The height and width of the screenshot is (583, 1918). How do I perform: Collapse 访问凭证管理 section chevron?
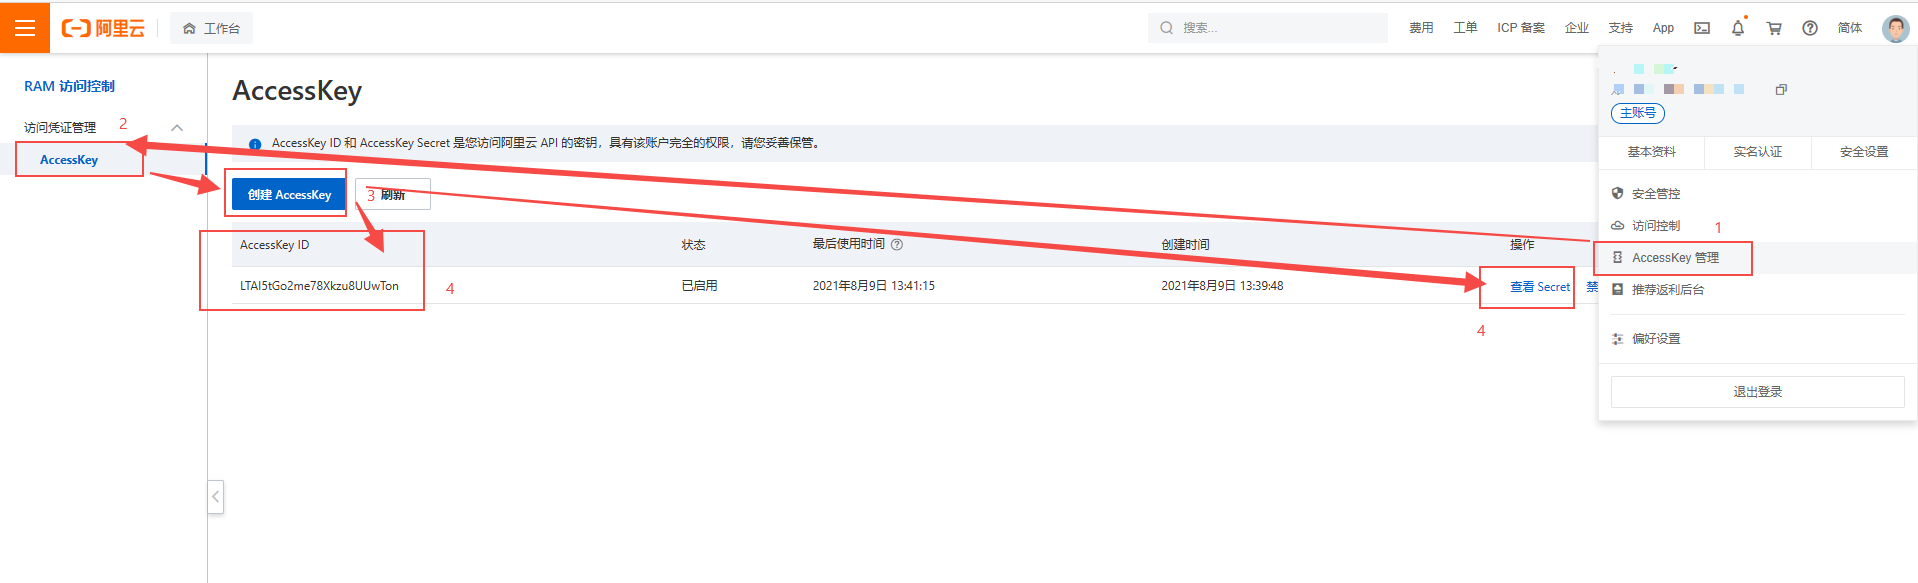[177, 127]
